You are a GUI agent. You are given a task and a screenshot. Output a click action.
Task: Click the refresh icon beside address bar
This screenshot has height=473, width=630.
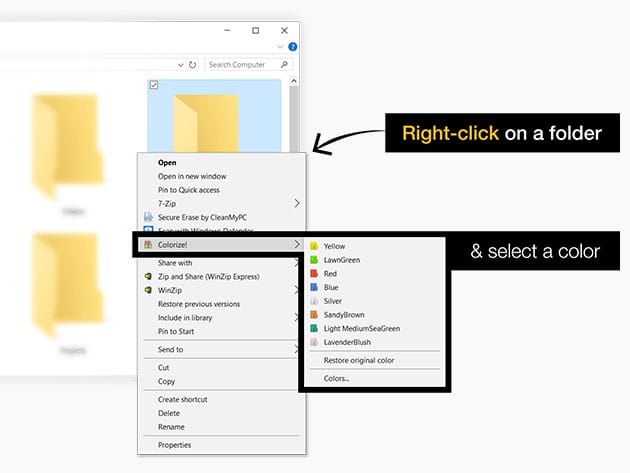pyautogui.click(x=192, y=65)
